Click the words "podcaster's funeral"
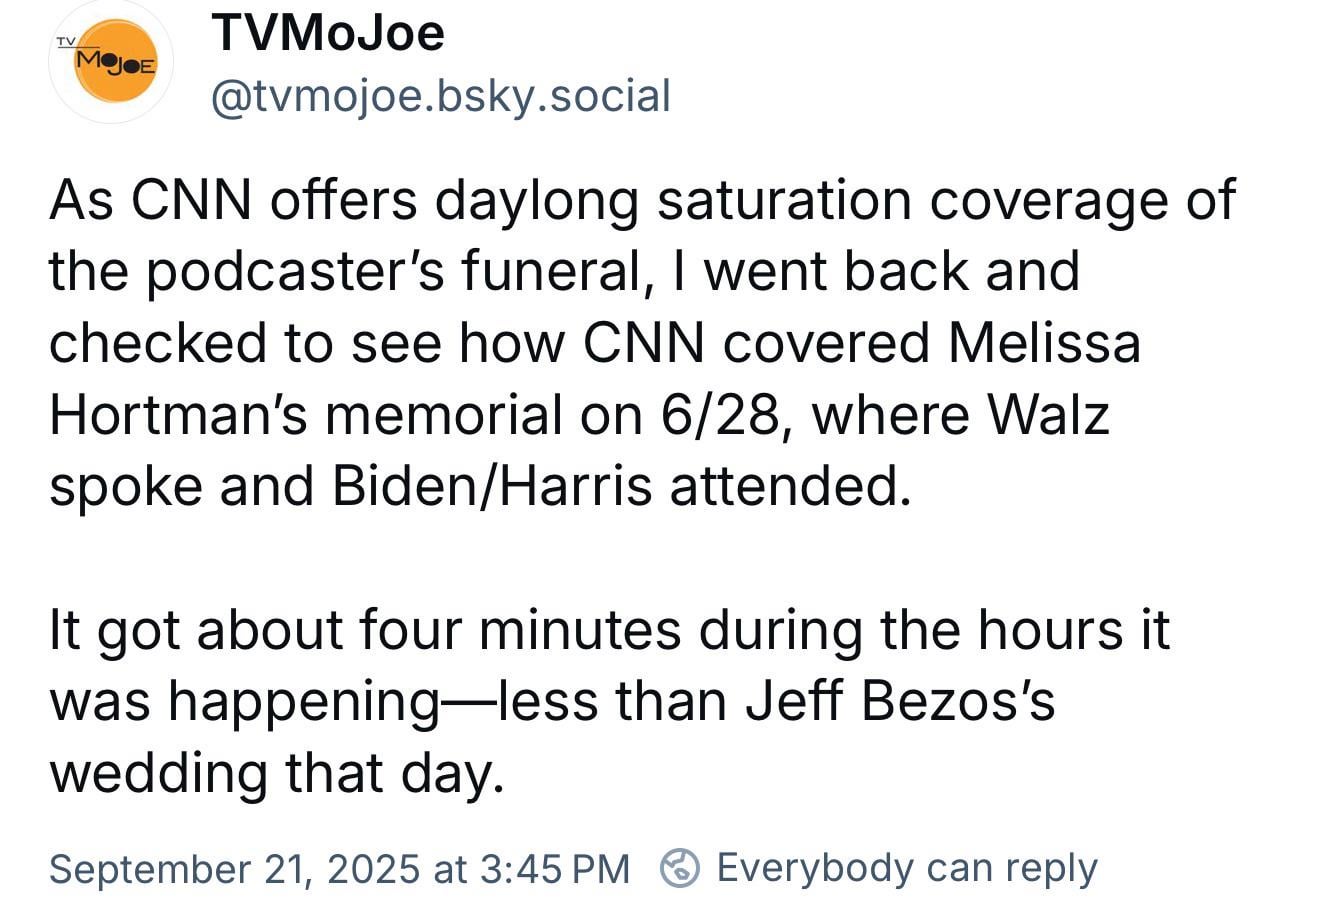Image resolution: width=1320 pixels, height=907 pixels. click(396, 272)
